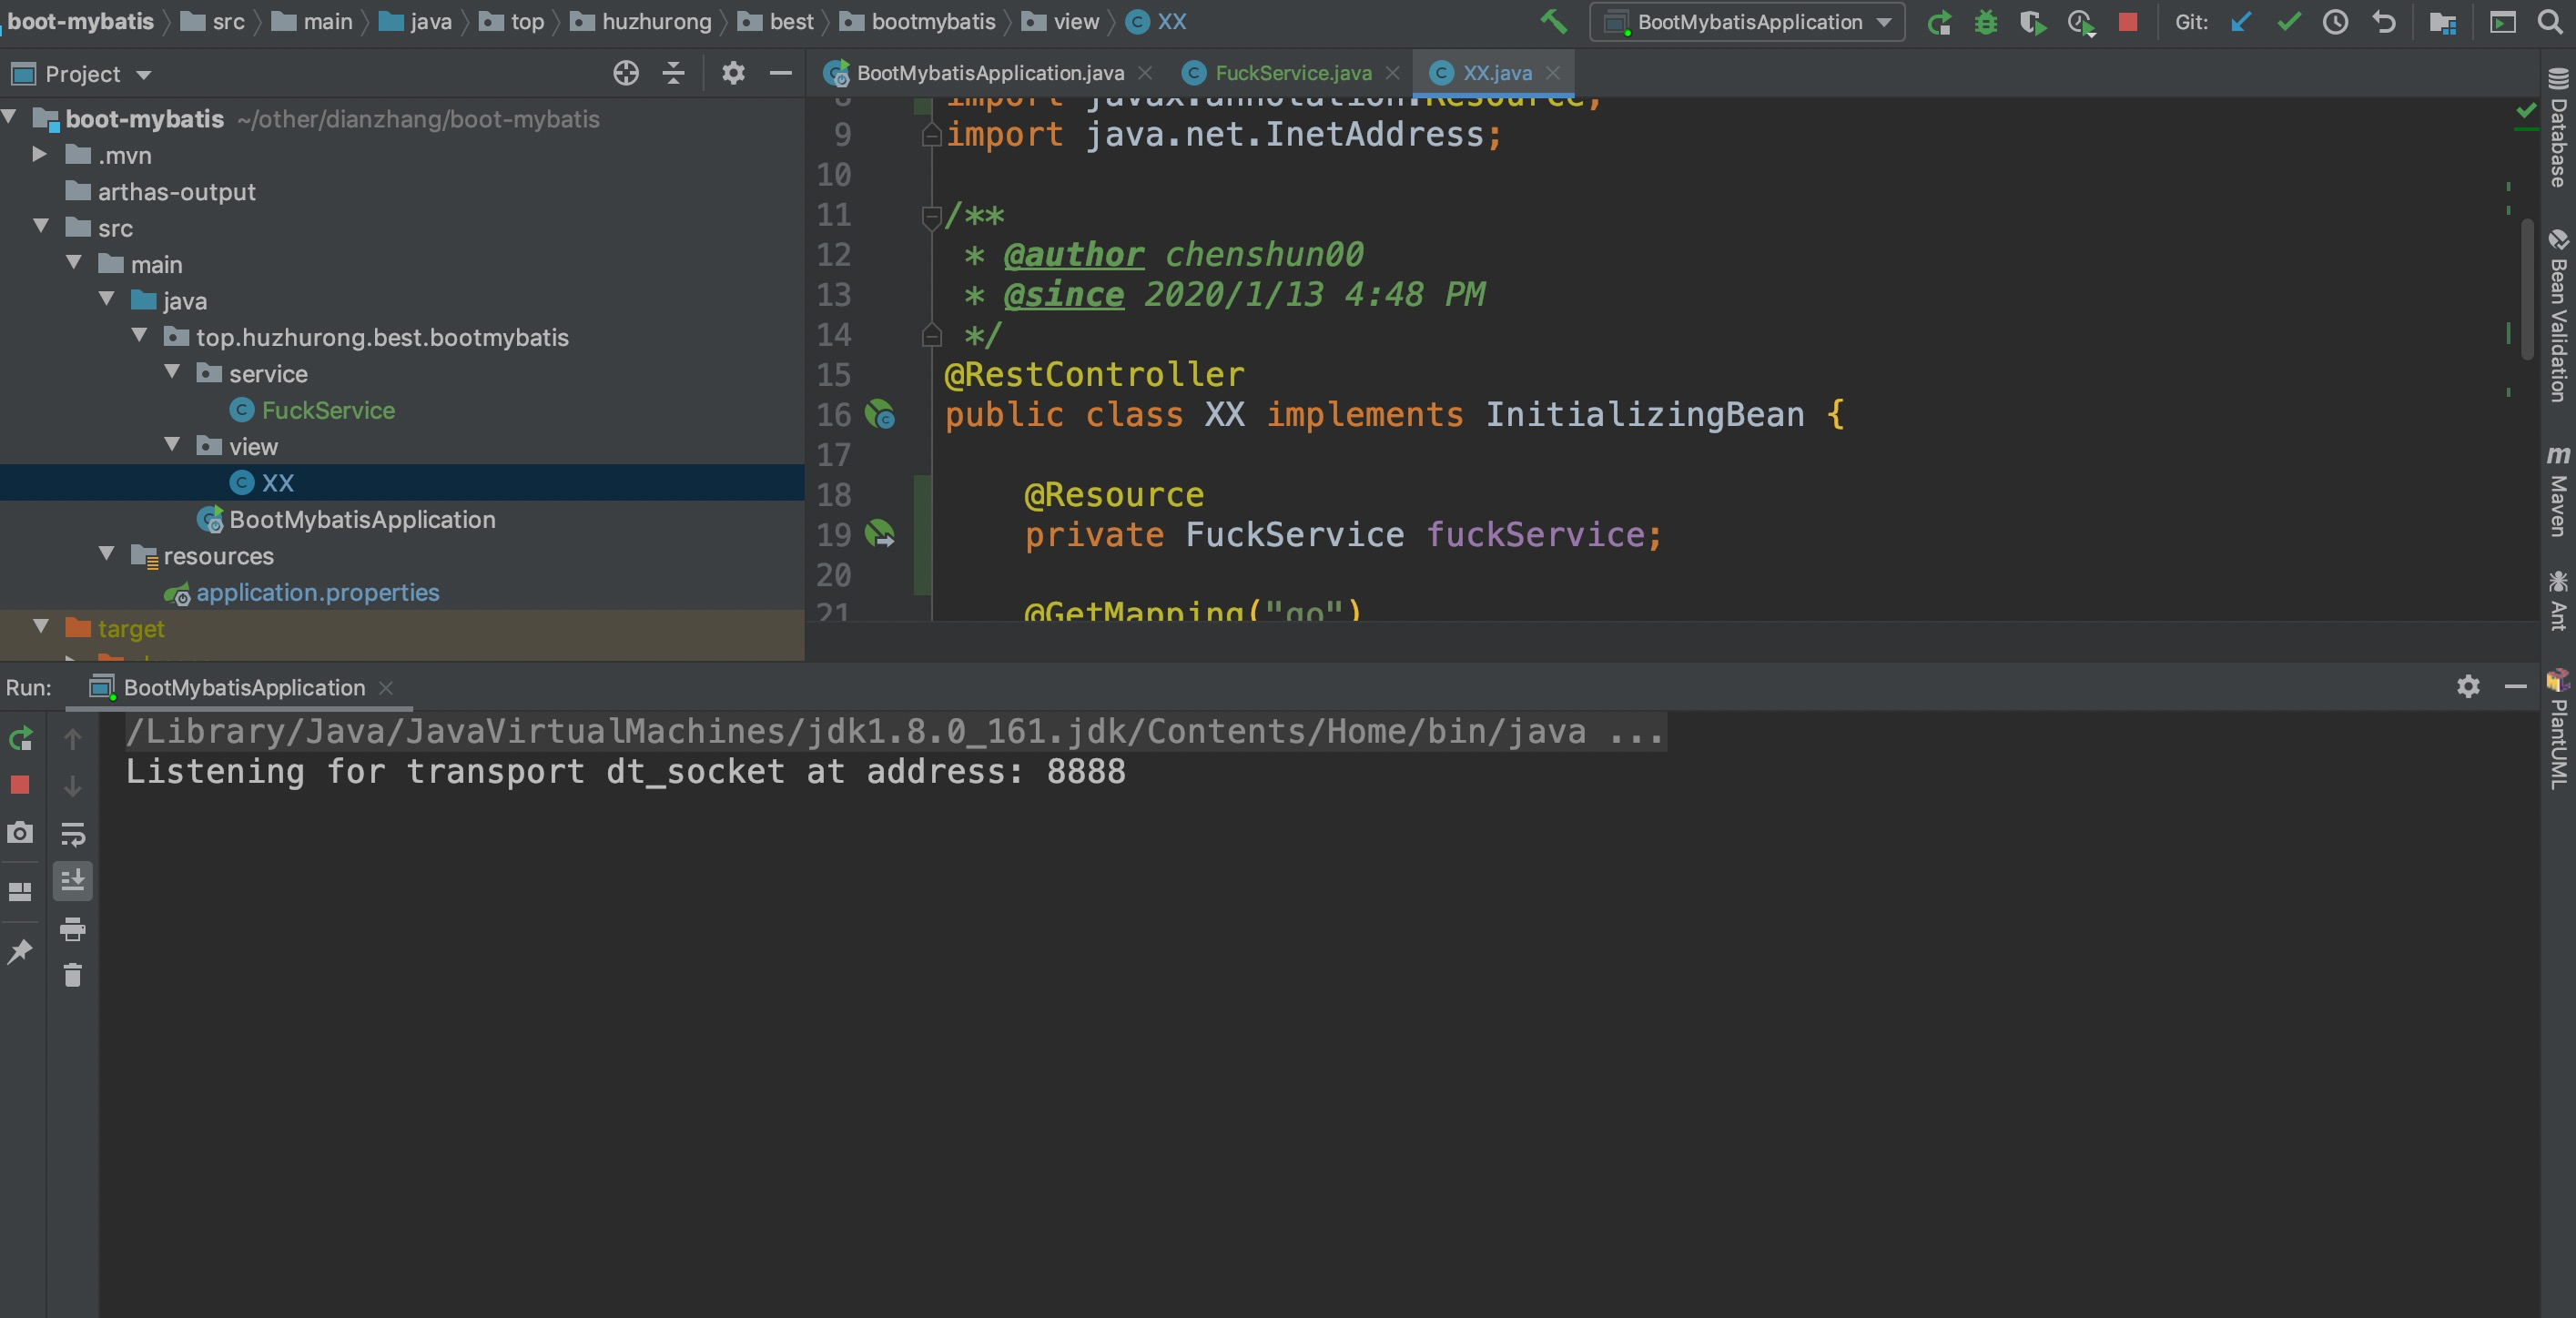Toggle scroll to end in console

coord(72,881)
